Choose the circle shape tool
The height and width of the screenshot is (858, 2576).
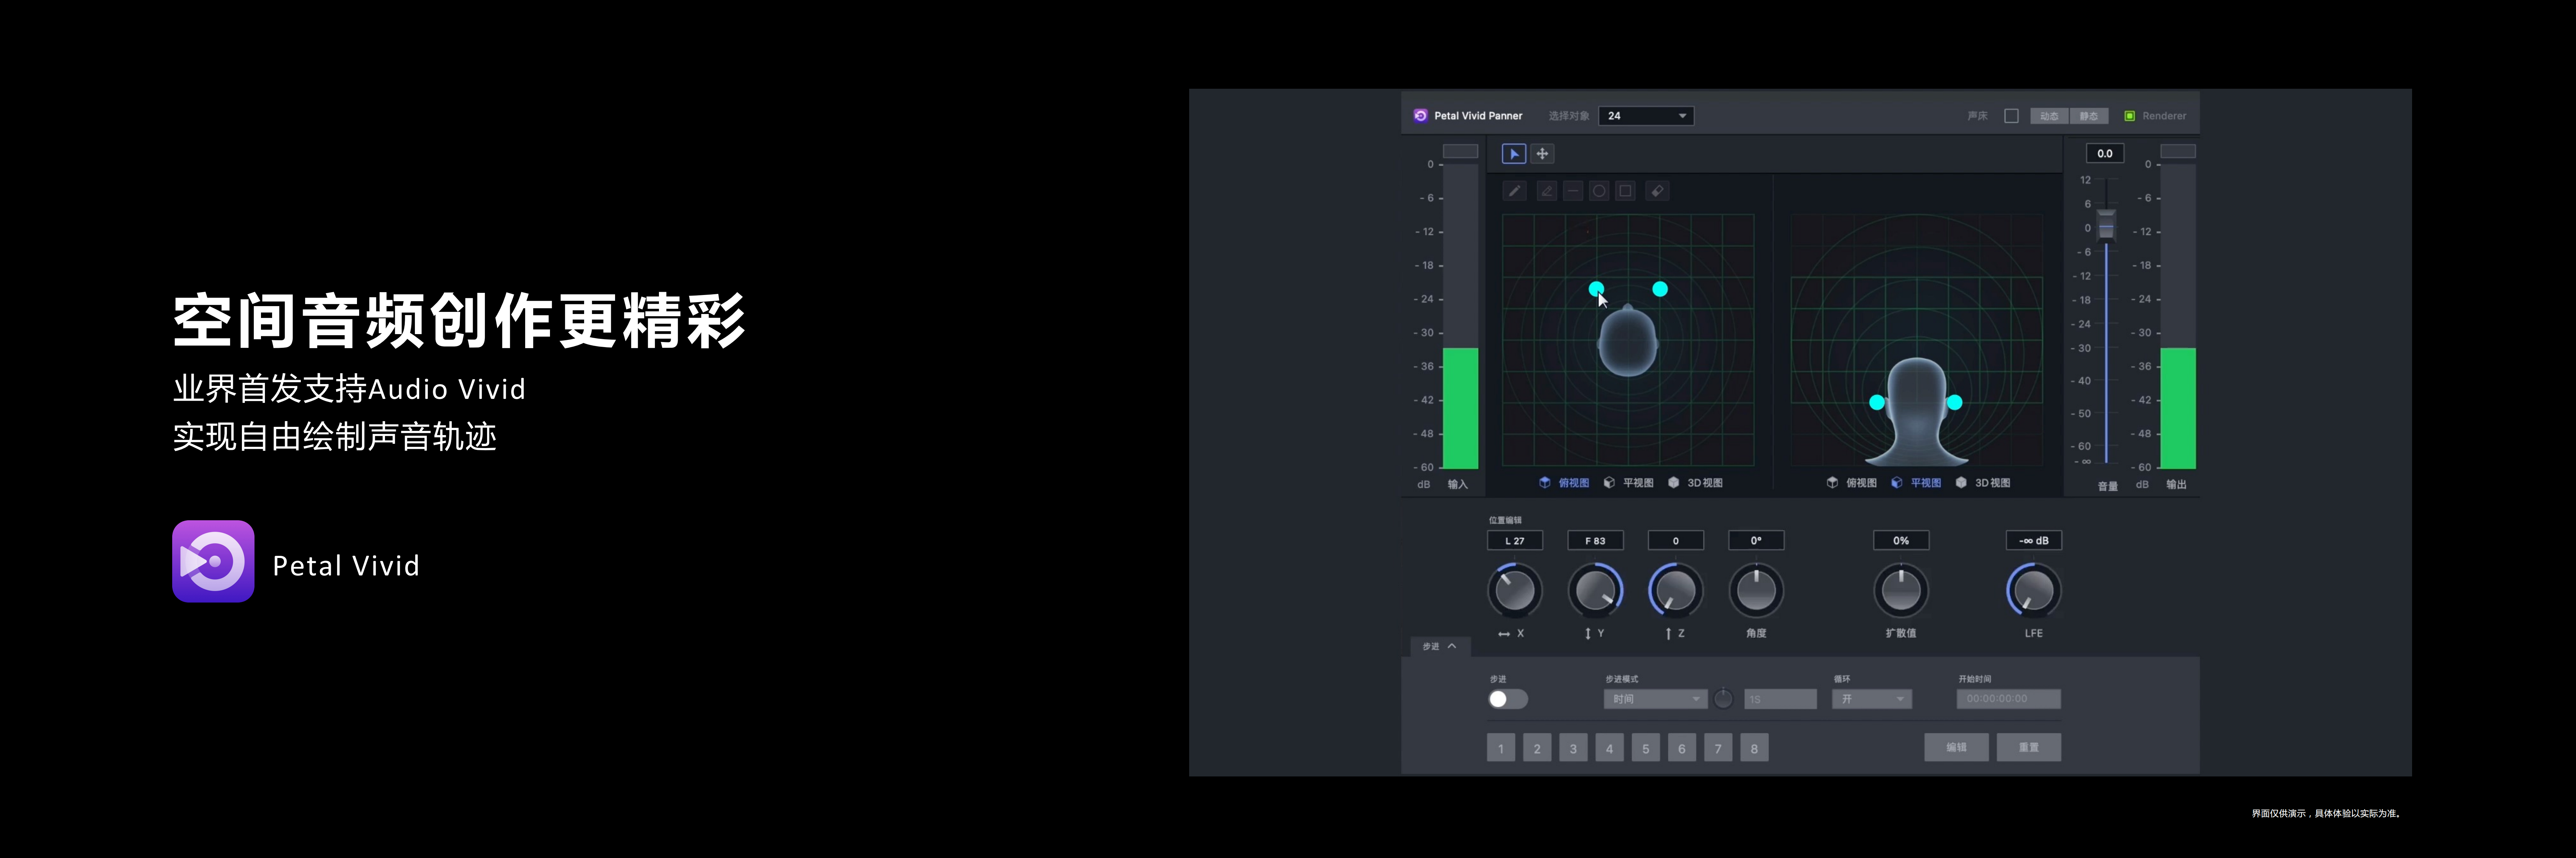[1599, 191]
